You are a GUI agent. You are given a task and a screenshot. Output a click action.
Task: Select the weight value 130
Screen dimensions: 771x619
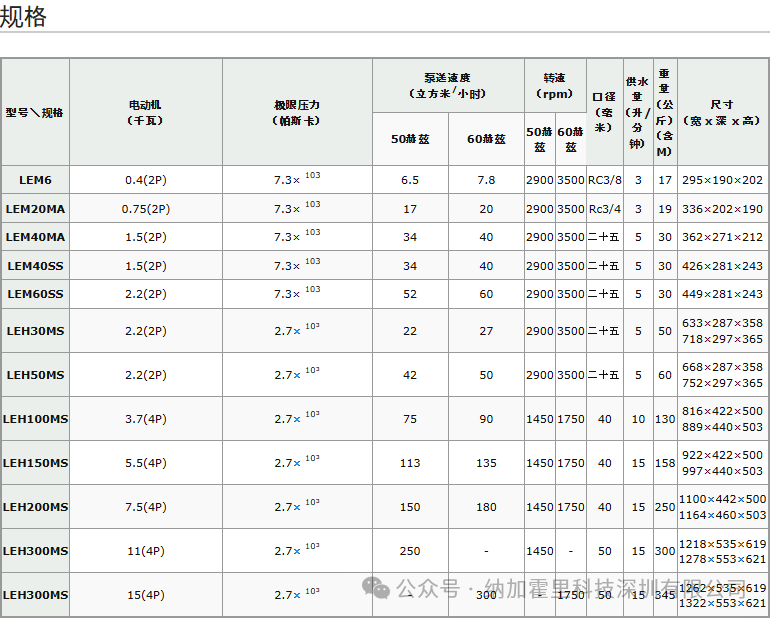665,419
